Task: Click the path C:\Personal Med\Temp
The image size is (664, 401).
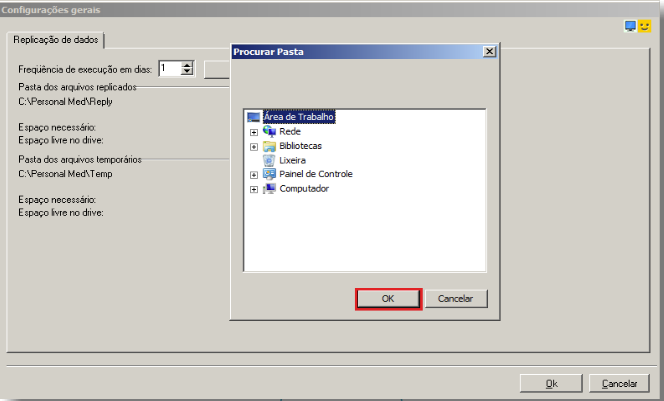Action: (65, 174)
